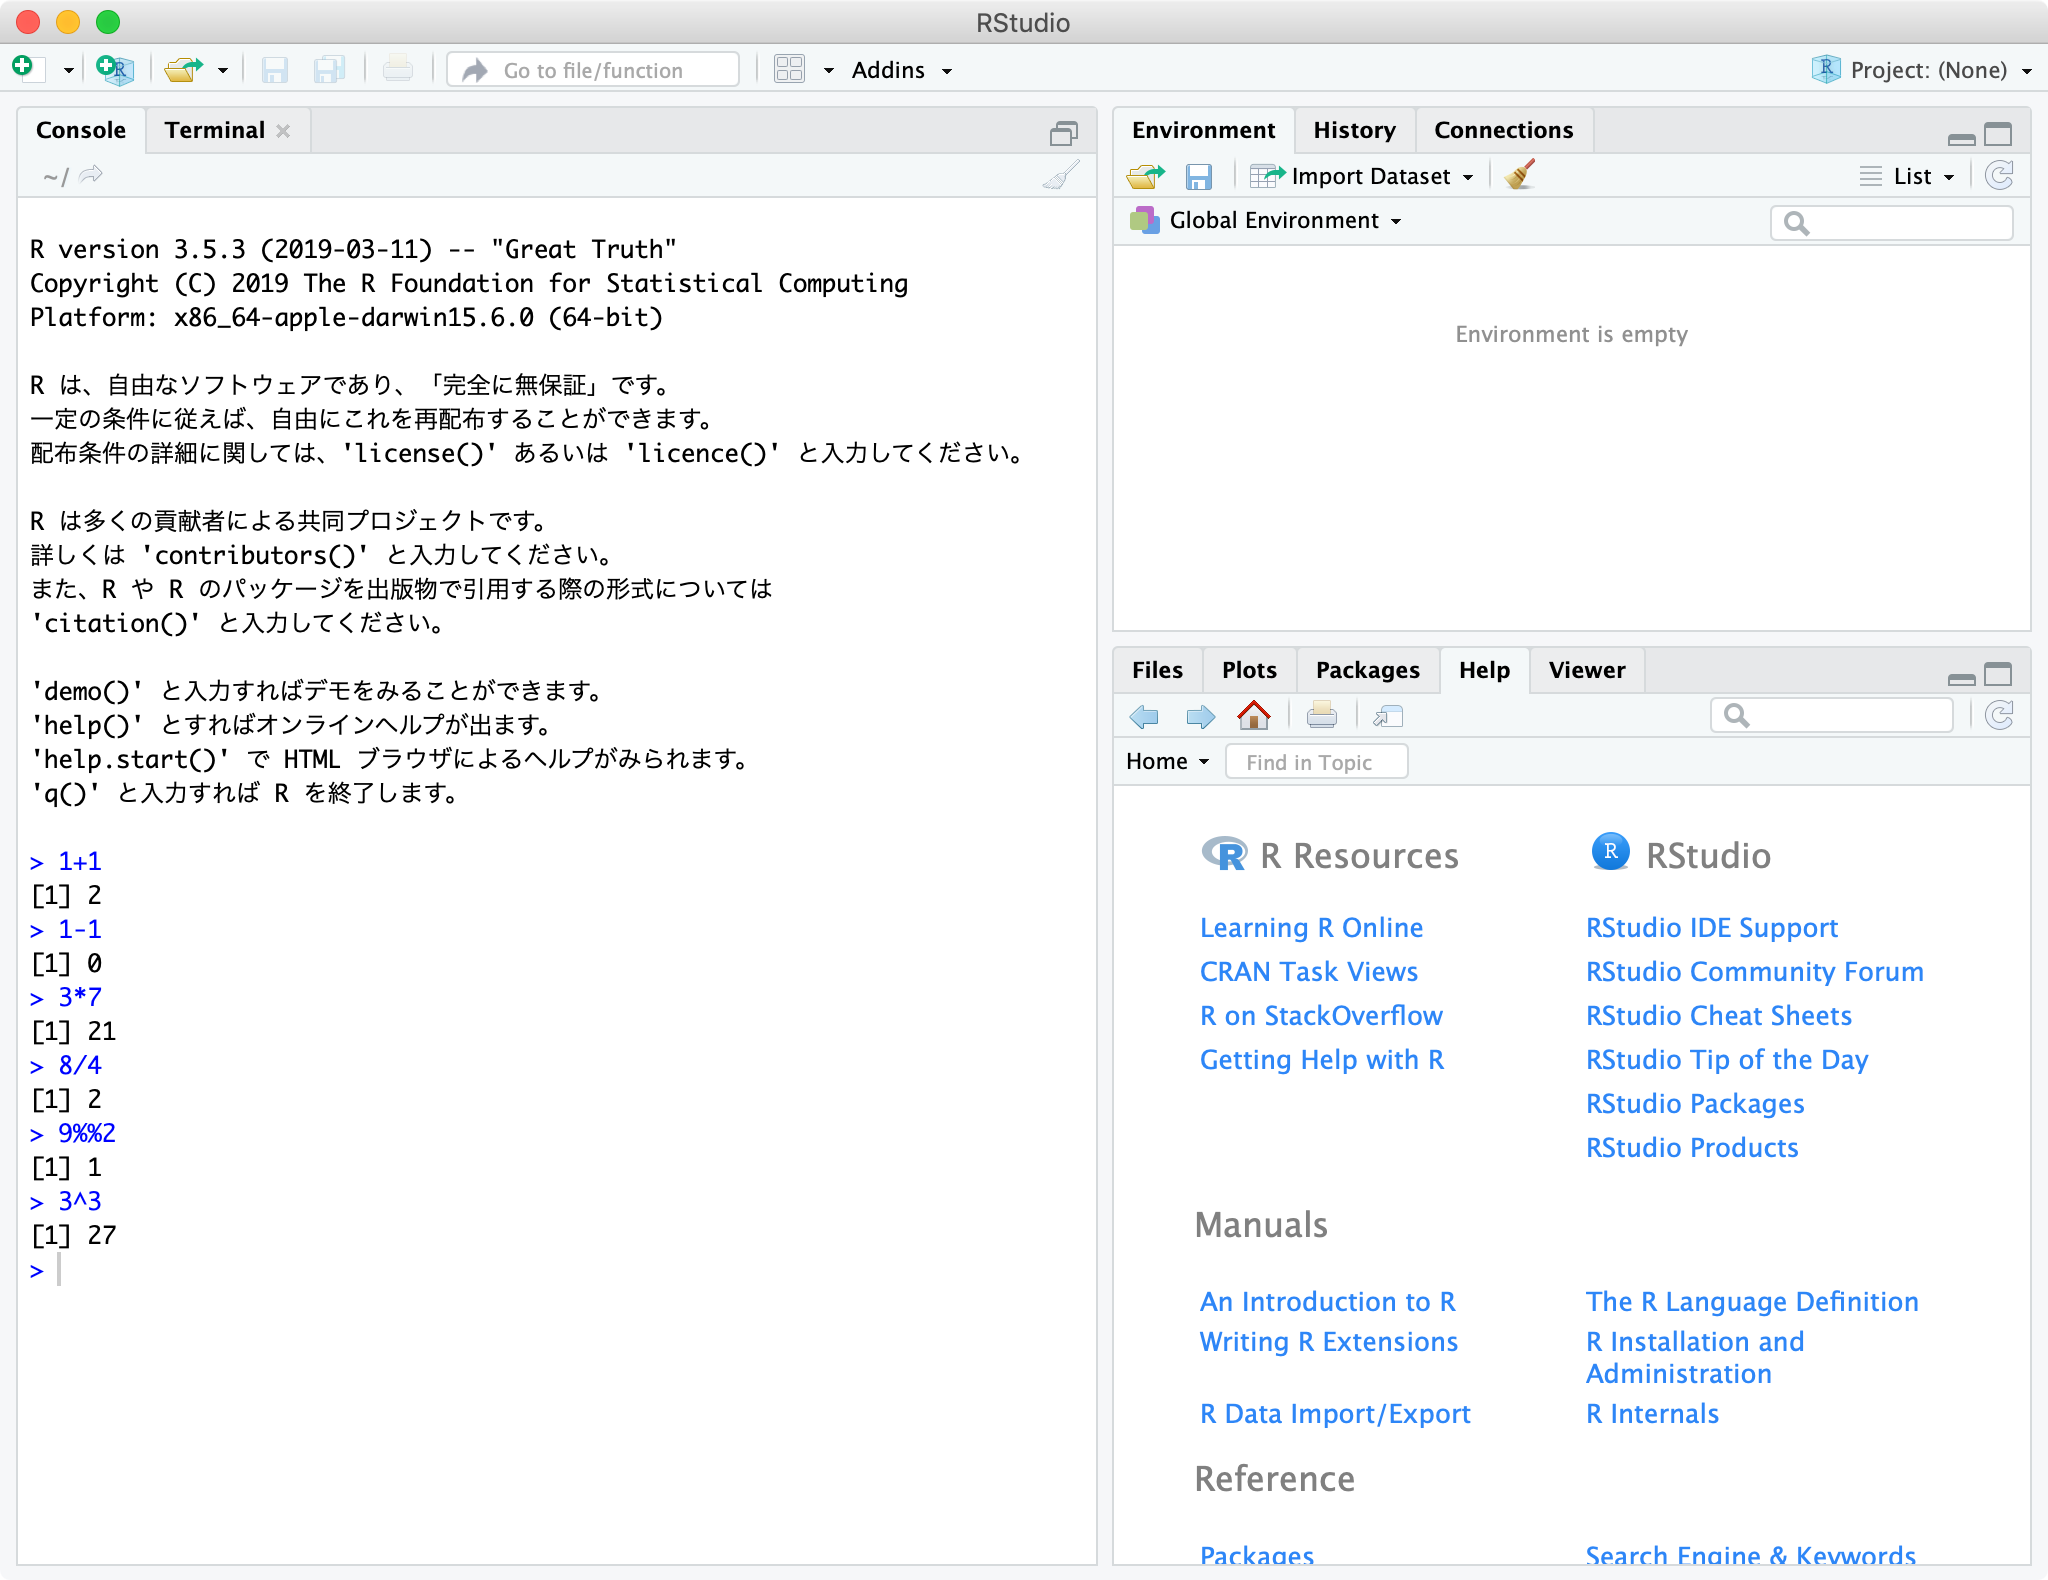Clear environment objects with broom icon

pyautogui.click(x=1520, y=175)
